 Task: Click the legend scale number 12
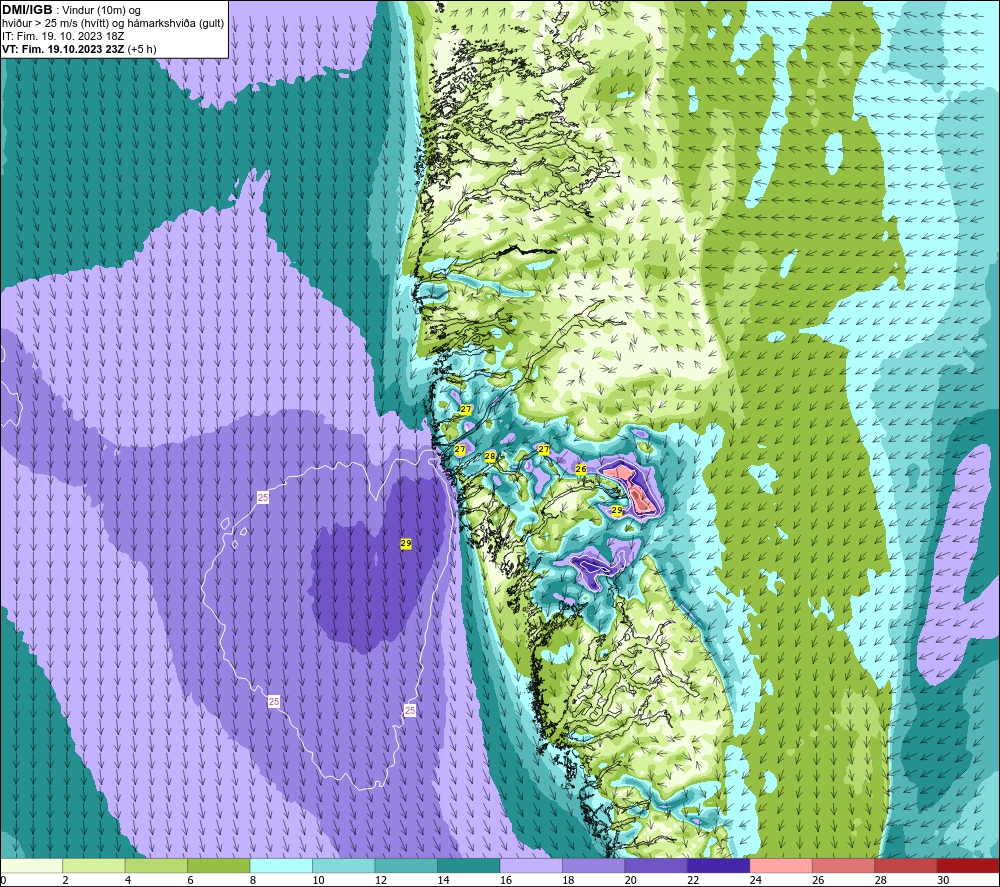[381, 880]
